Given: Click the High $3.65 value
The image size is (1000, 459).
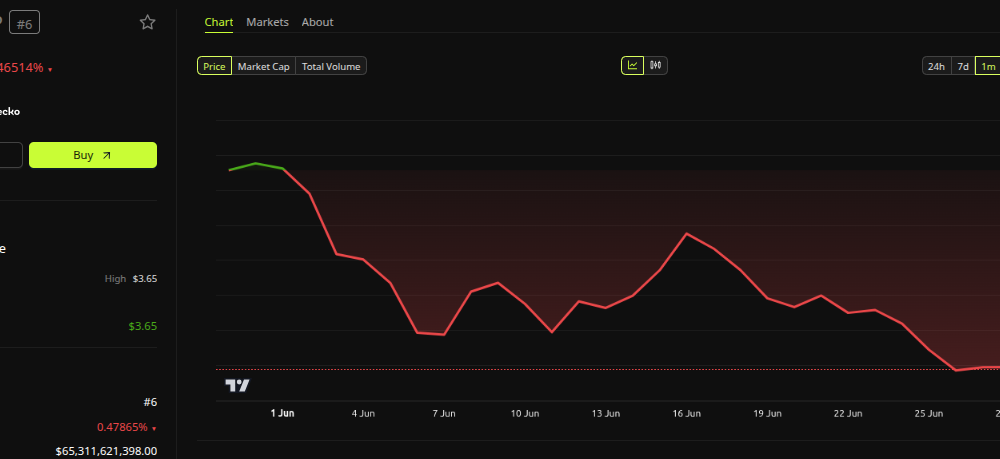Looking at the screenshot, I should [145, 279].
